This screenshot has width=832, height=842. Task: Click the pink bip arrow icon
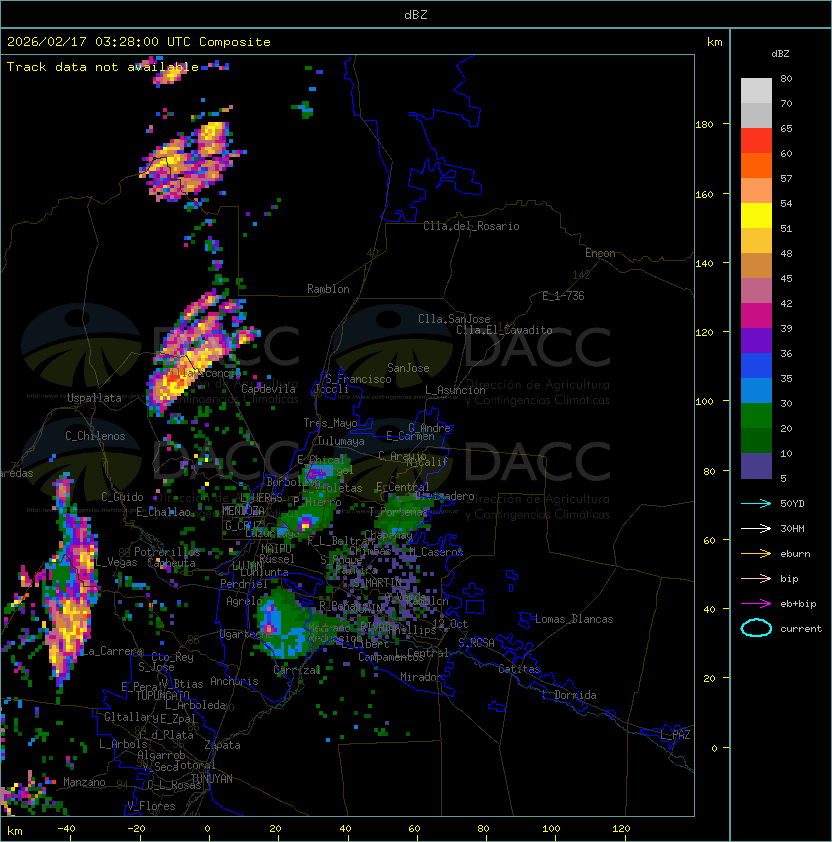click(756, 578)
